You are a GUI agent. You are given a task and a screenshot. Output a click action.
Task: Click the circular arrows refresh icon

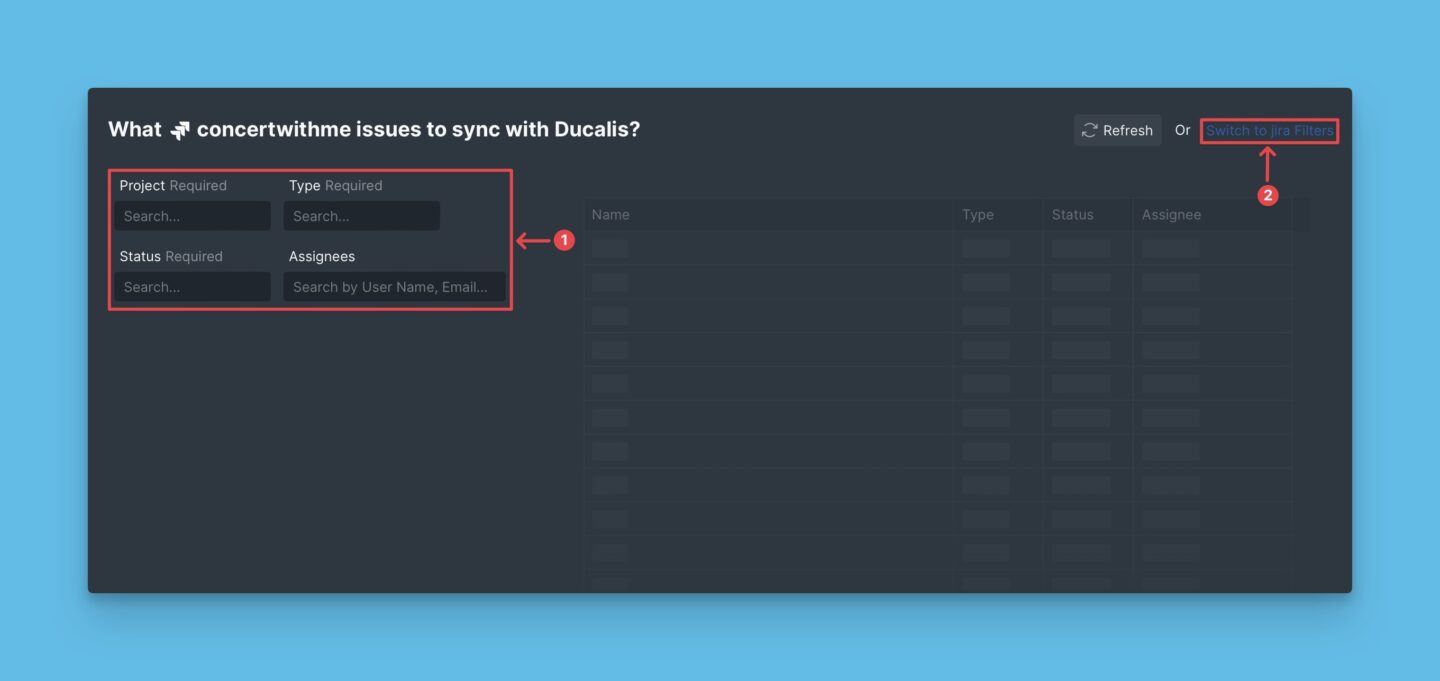1090,130
